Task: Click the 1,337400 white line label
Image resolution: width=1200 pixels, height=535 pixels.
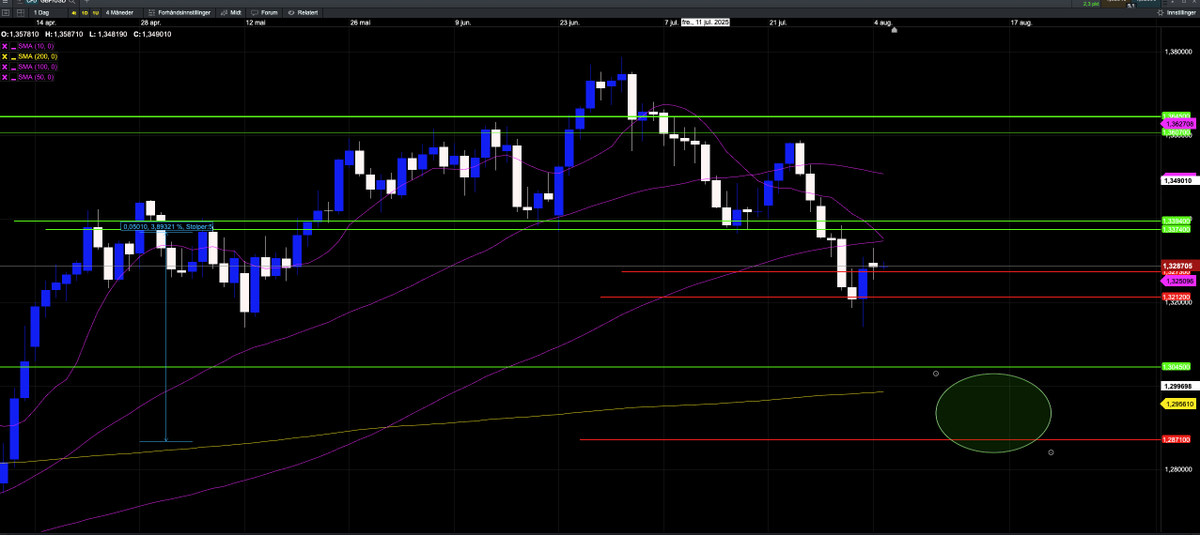Action: tap(1177, 230)
